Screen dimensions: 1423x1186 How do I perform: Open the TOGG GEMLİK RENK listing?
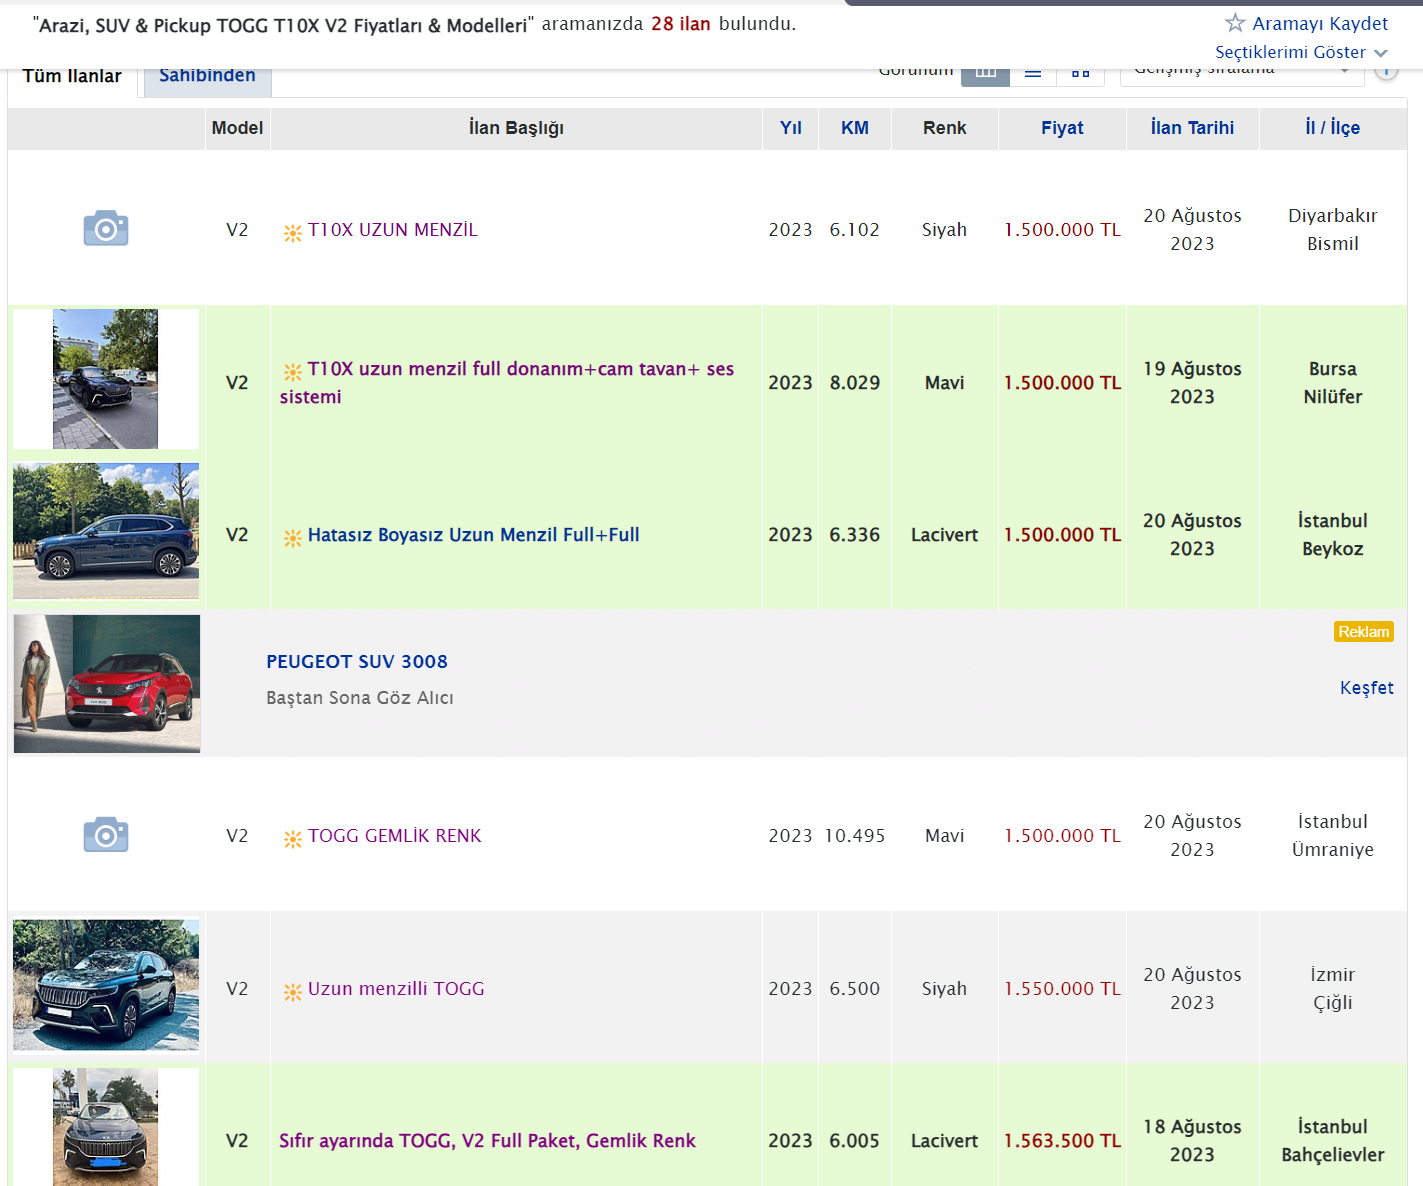(394, 836)
